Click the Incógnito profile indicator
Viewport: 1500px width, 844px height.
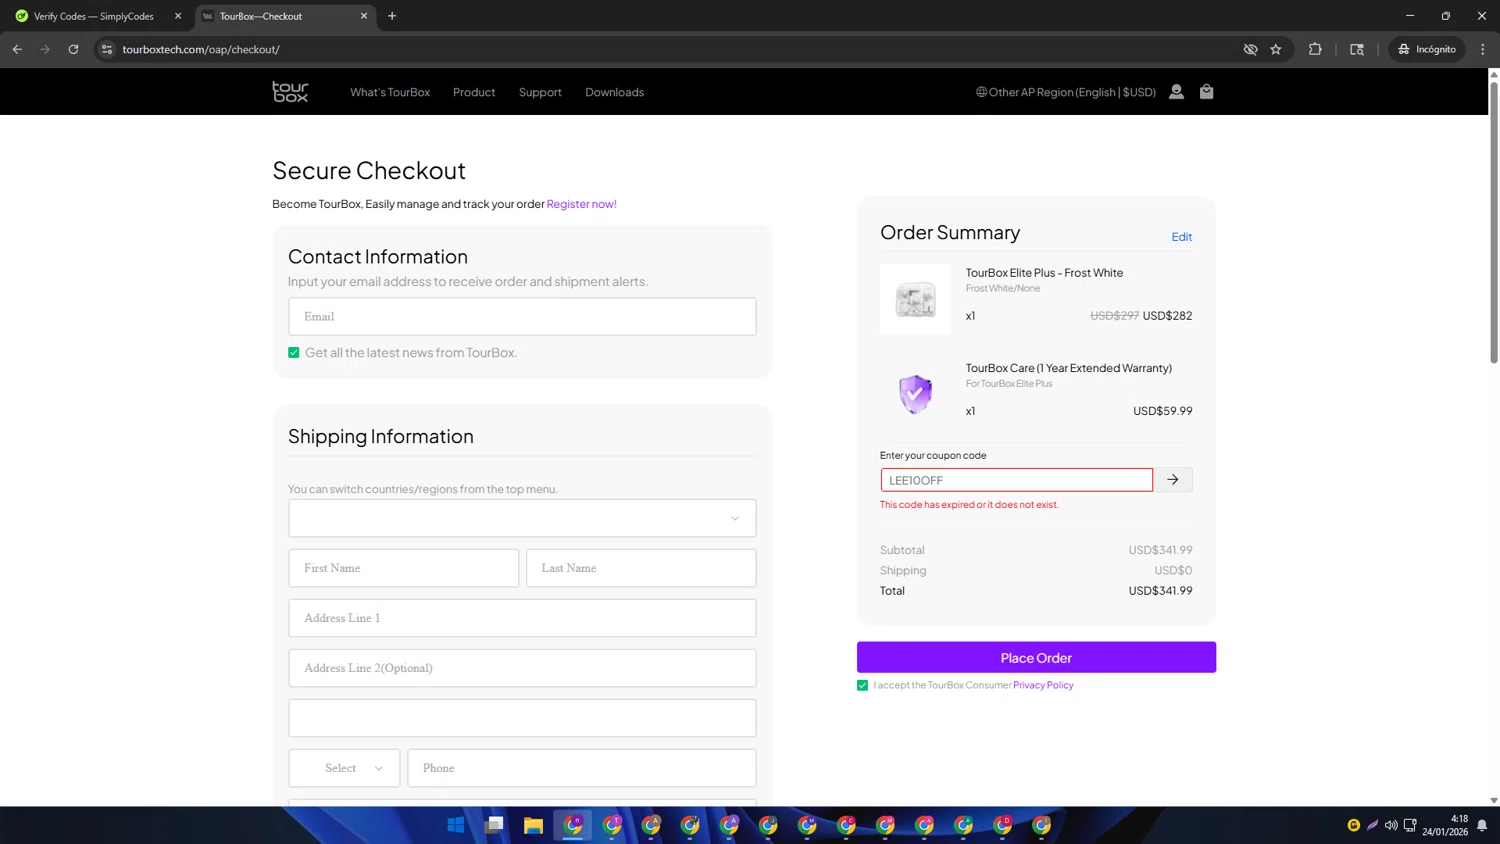click(1427, 49)
